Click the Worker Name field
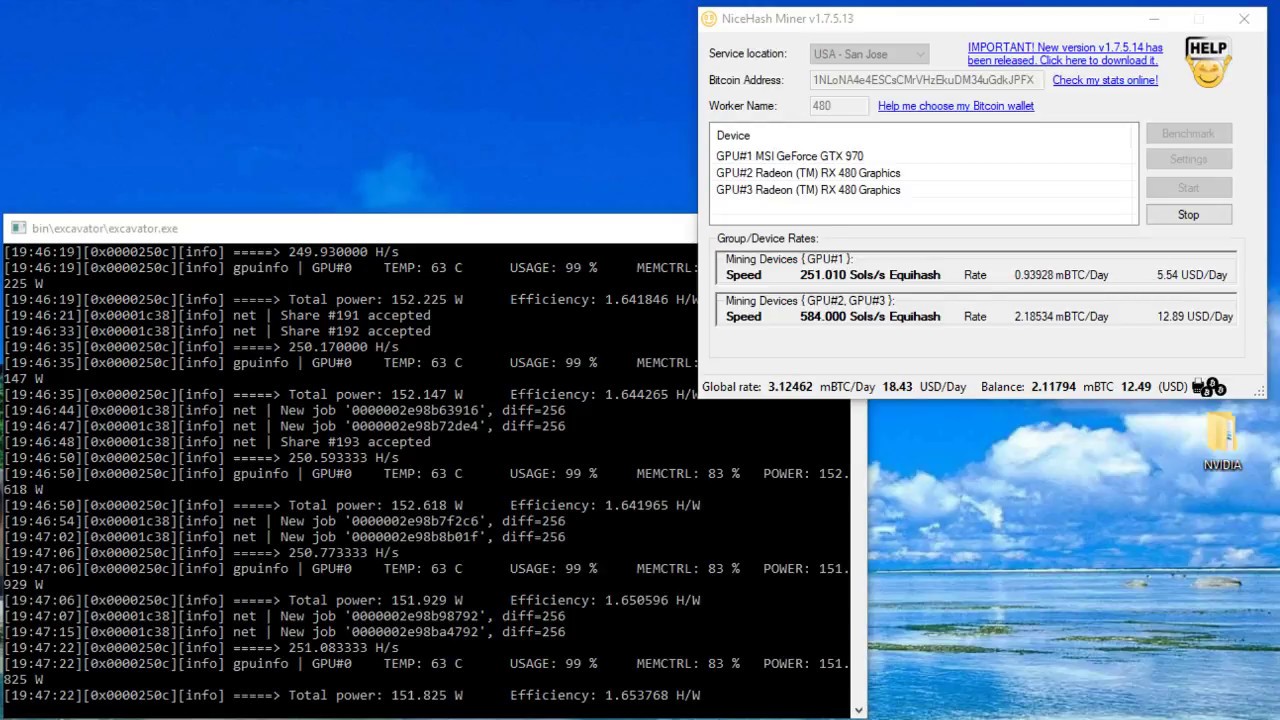 click(x=839, y=106)
